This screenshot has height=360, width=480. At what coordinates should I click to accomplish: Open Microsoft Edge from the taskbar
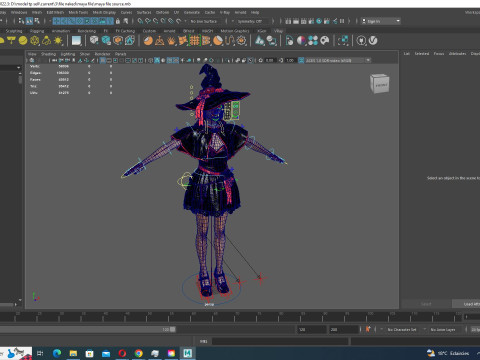coord(57,353)
